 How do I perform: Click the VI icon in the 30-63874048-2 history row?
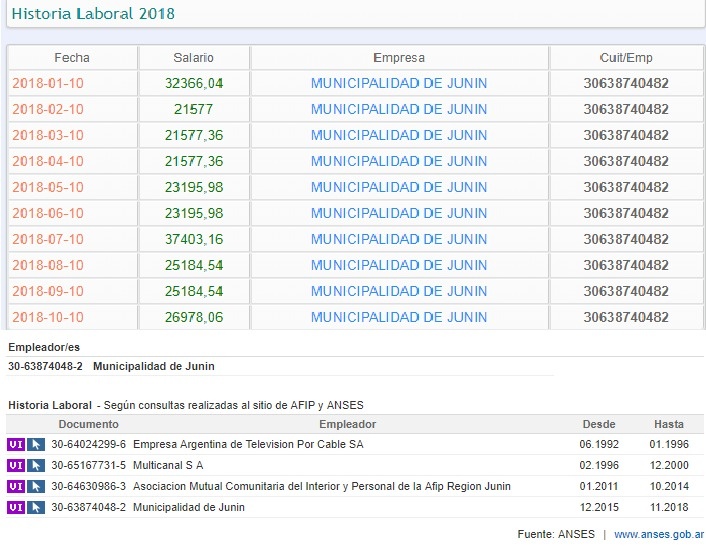(16, 507)
